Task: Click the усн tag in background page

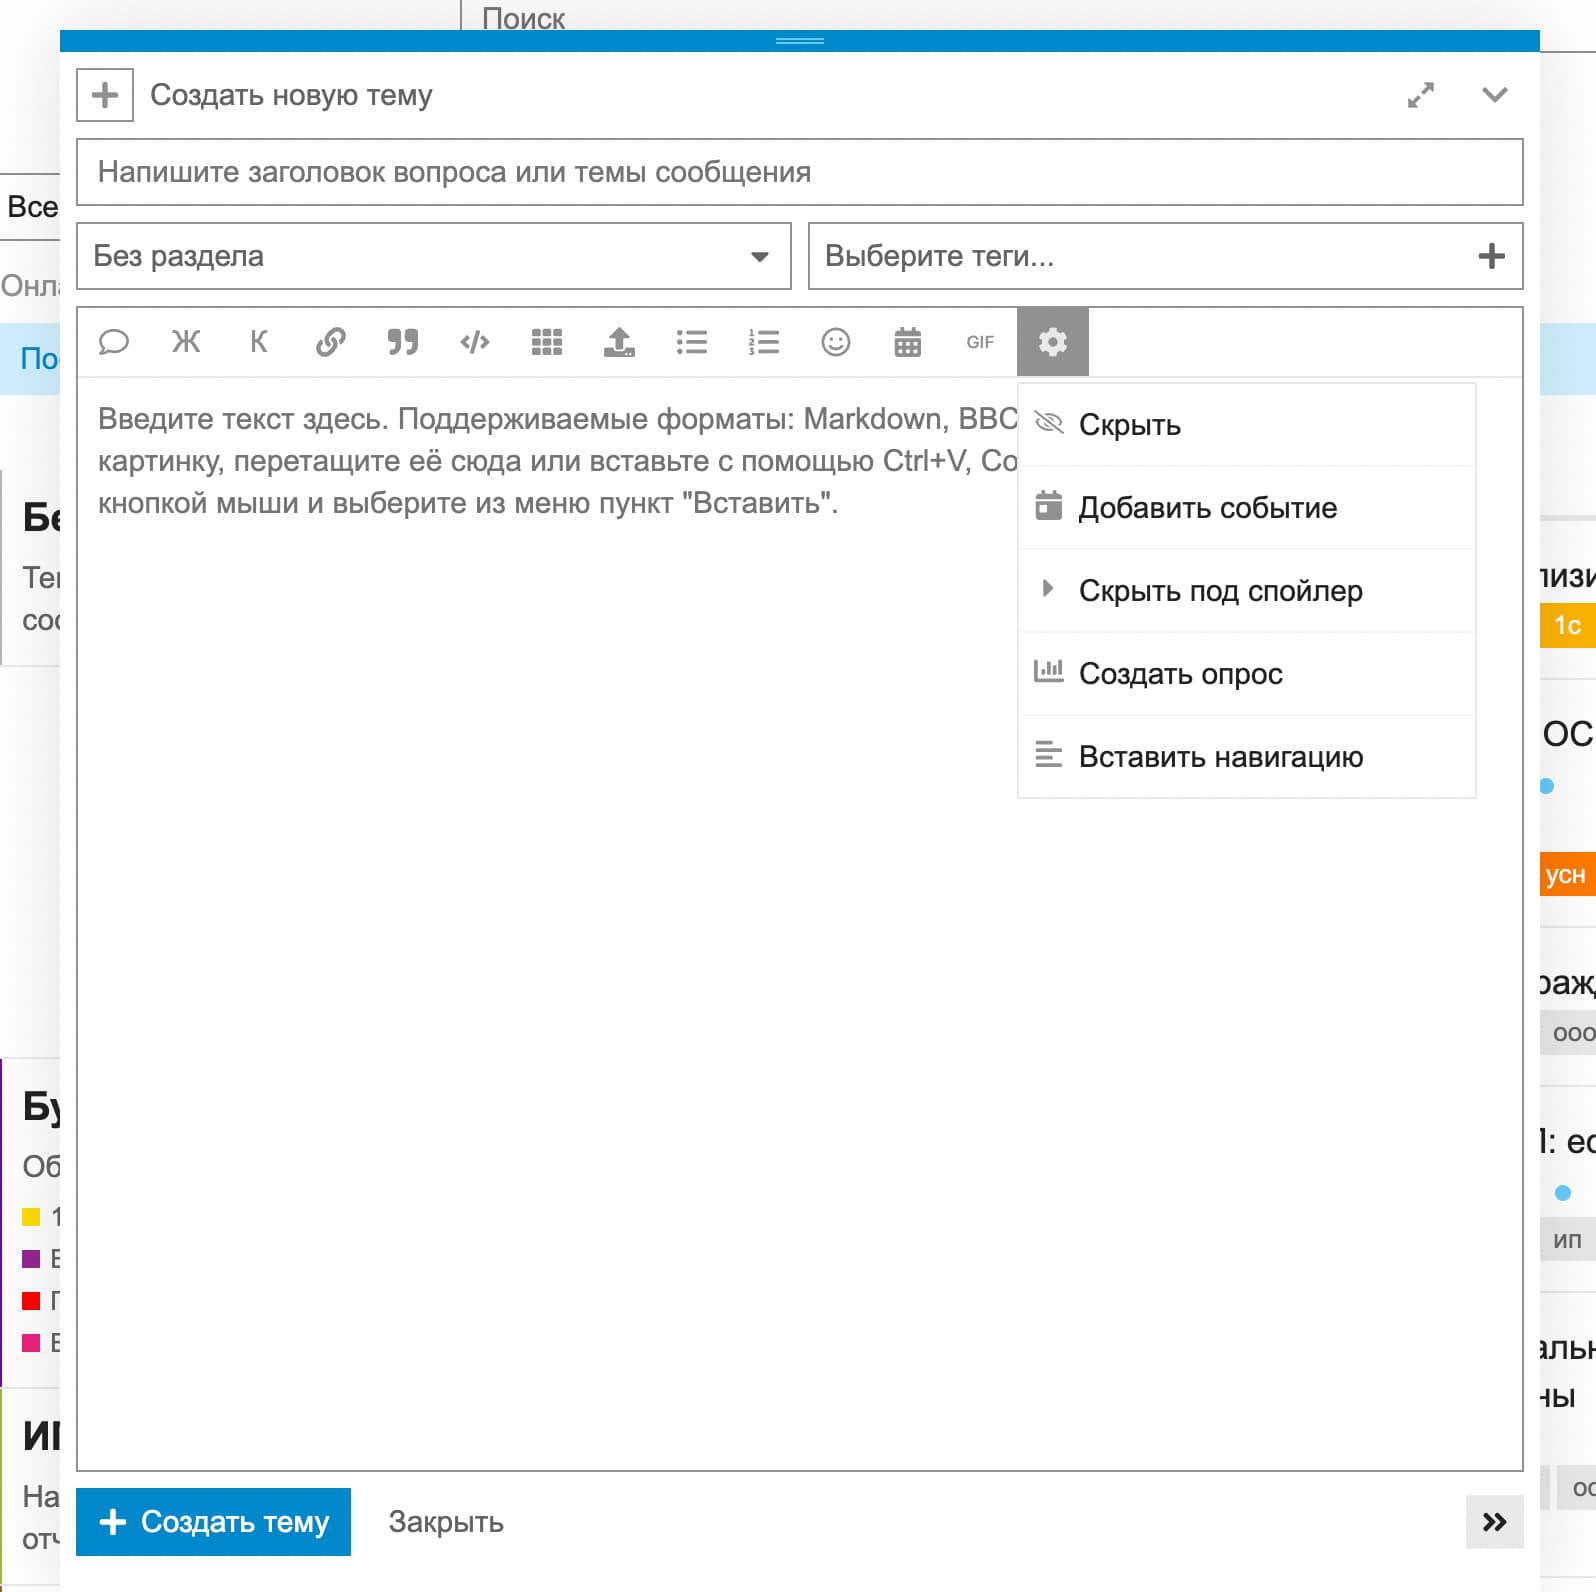Action: click(1567, 875)
